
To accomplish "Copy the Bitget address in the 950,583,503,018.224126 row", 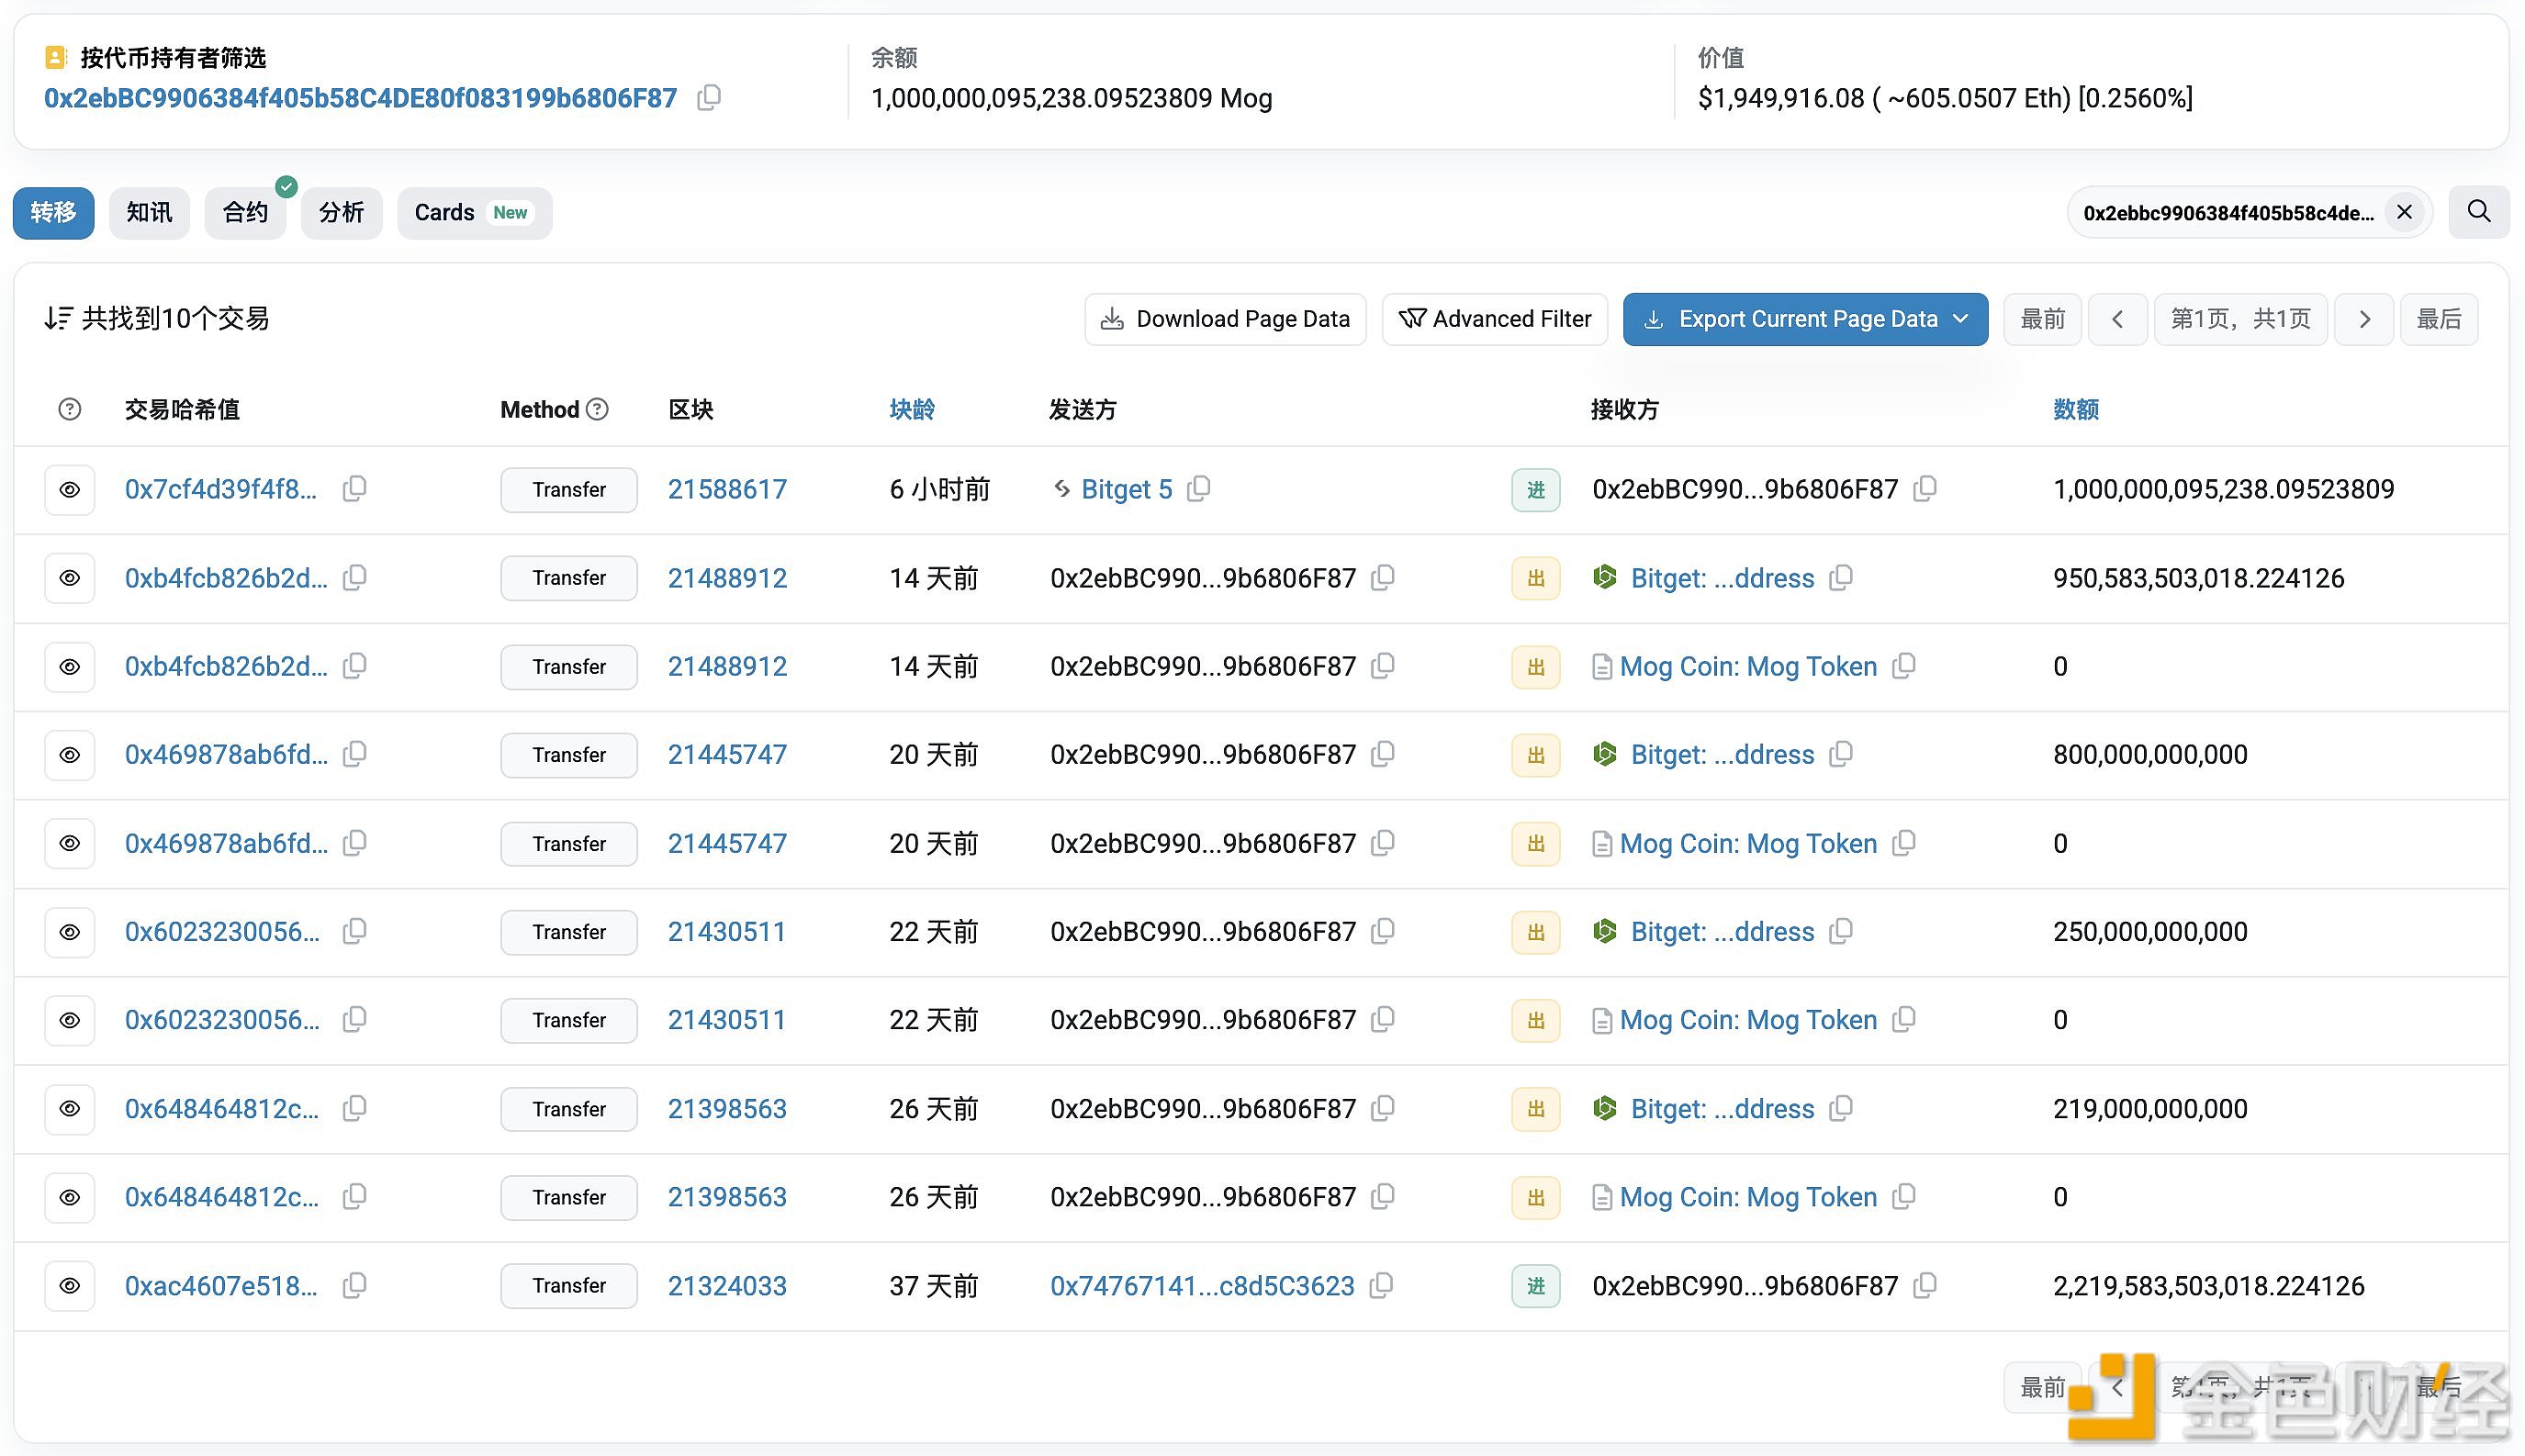I will (x=1840, y=578).
